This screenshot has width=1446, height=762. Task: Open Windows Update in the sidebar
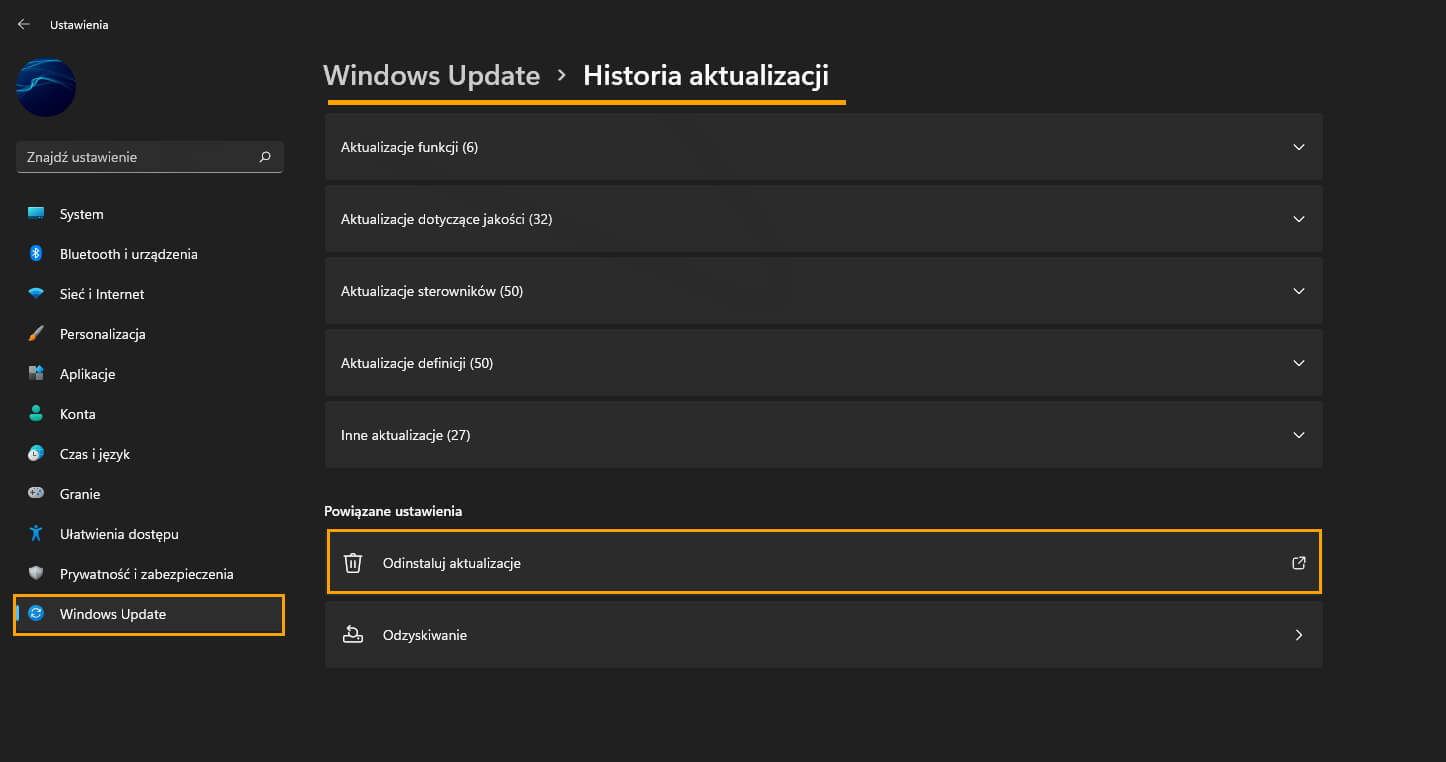(x=149, y=614)
